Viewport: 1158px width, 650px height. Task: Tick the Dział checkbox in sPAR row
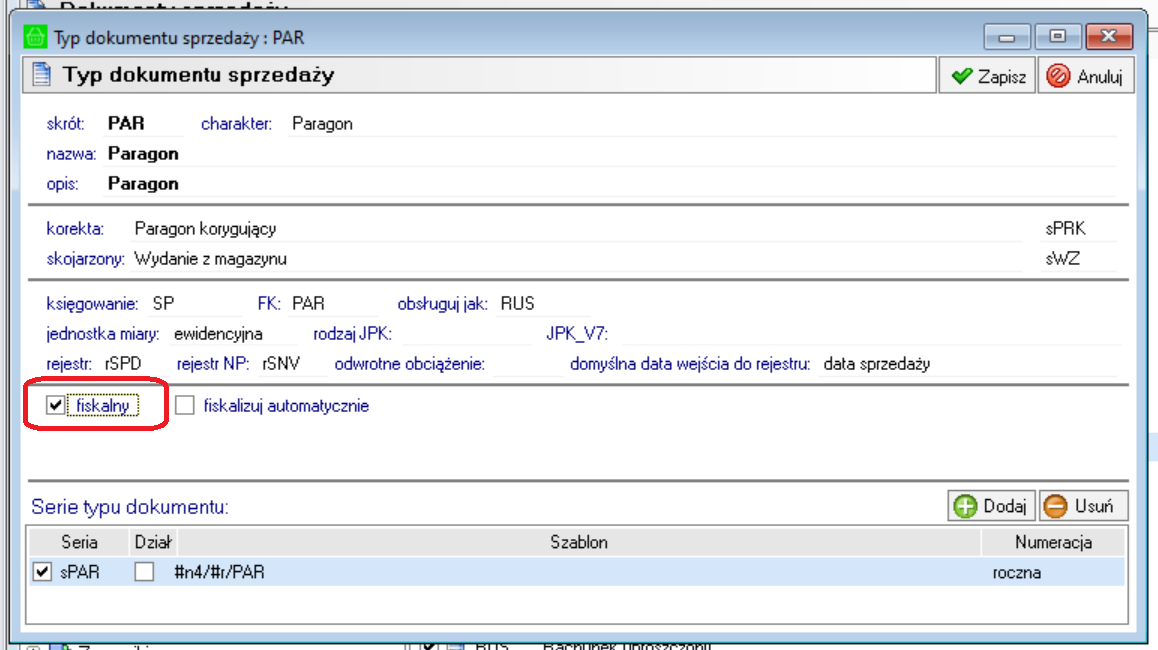click(145, 572)
